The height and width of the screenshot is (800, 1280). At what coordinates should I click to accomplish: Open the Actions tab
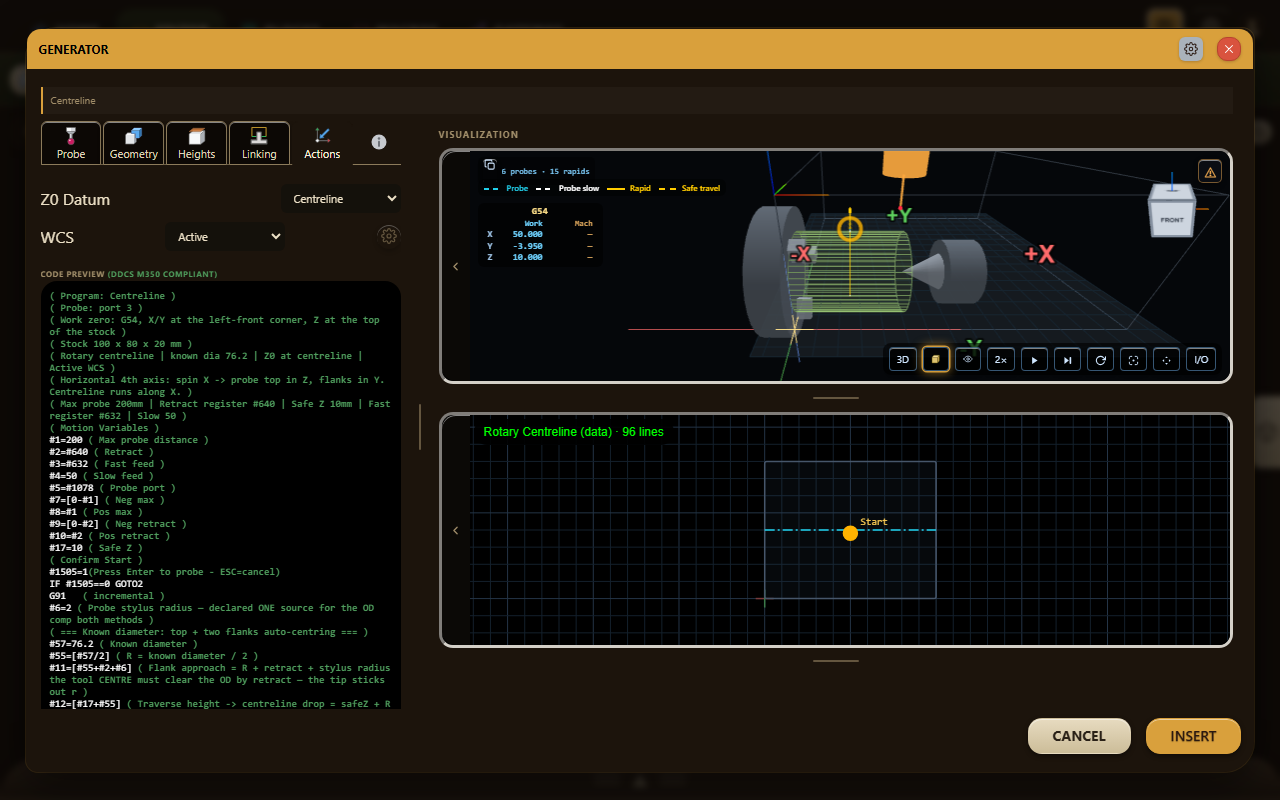(322, 143)
